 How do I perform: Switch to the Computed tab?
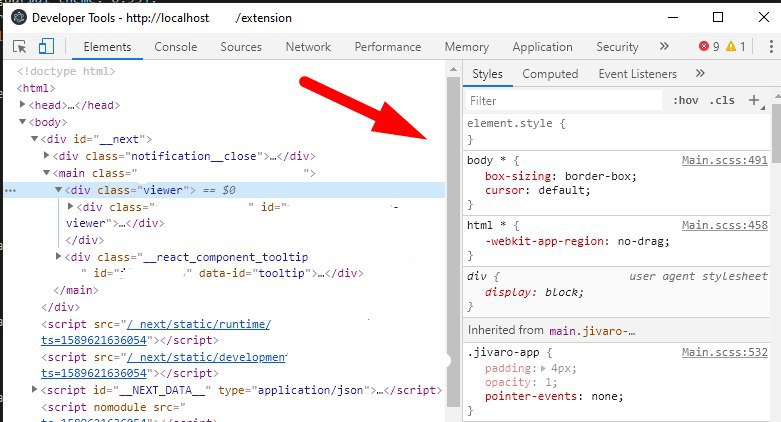coord(550,74)
